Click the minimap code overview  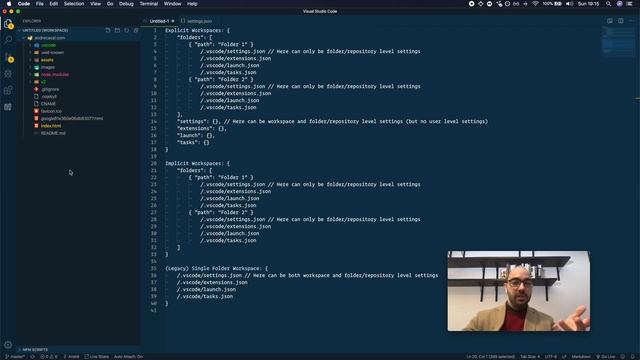pyautogui.click(x=618, y=41)
